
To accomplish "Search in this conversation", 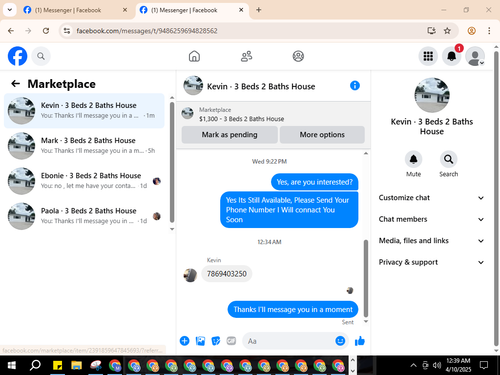I will click(448, 159).
